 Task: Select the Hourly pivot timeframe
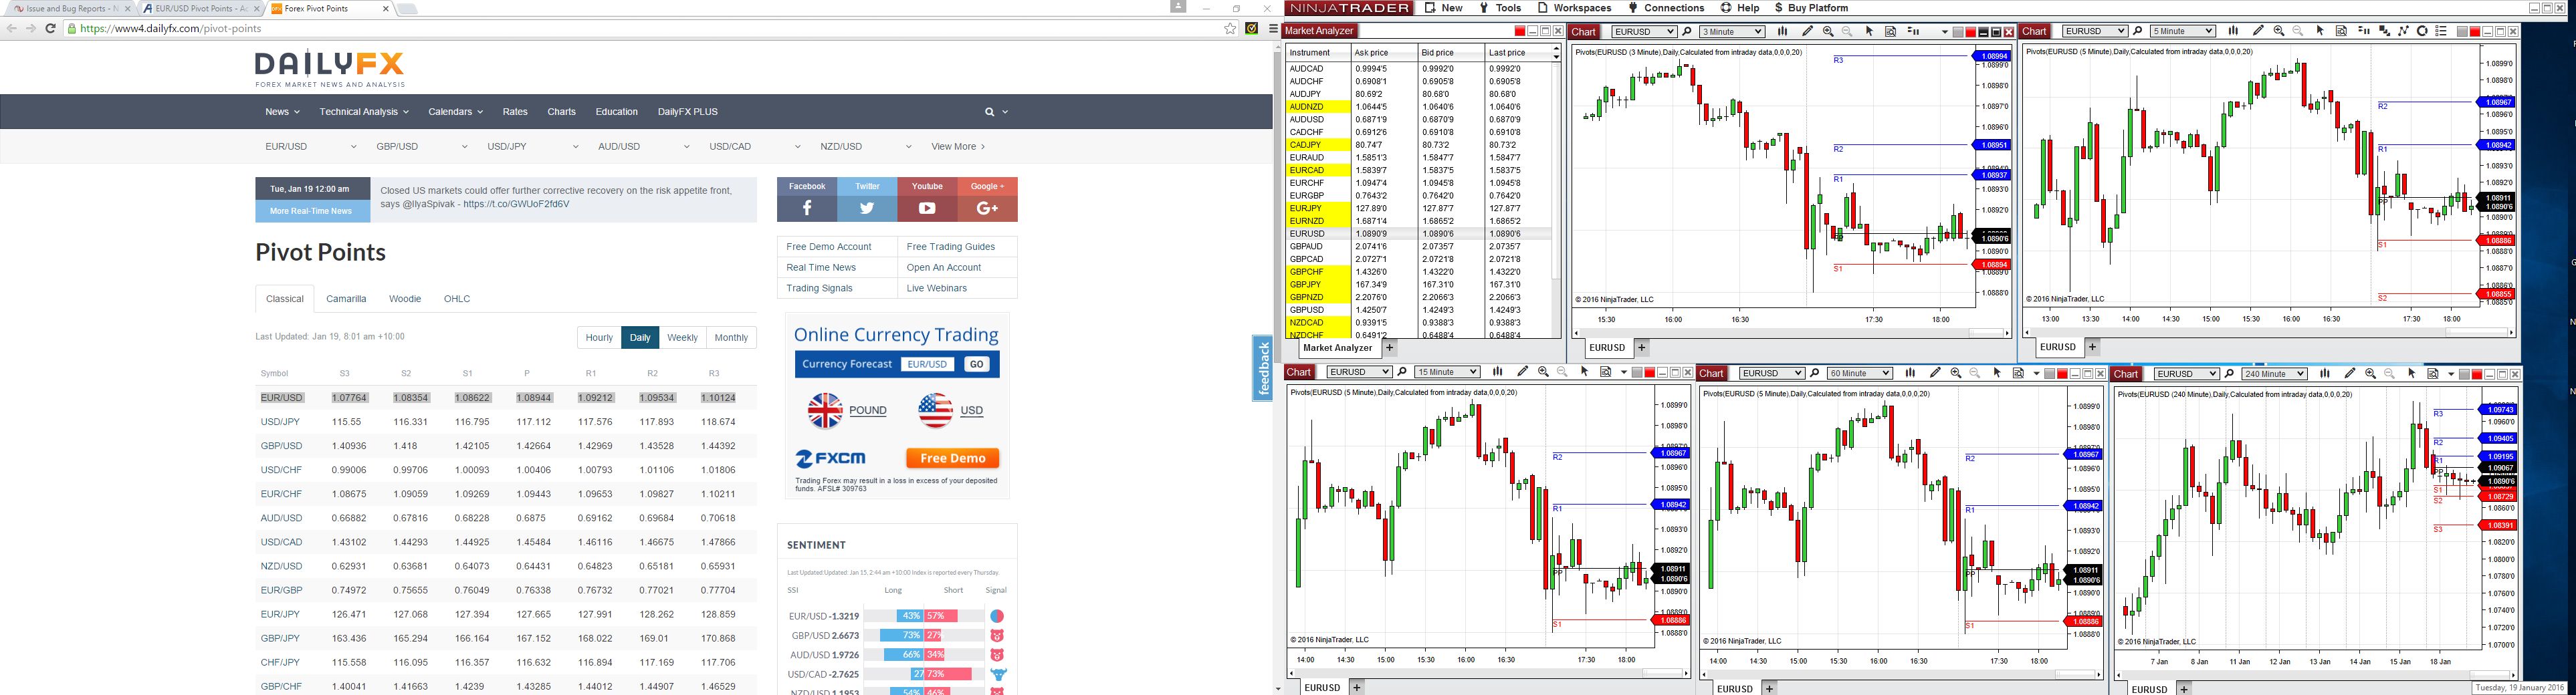599,338
